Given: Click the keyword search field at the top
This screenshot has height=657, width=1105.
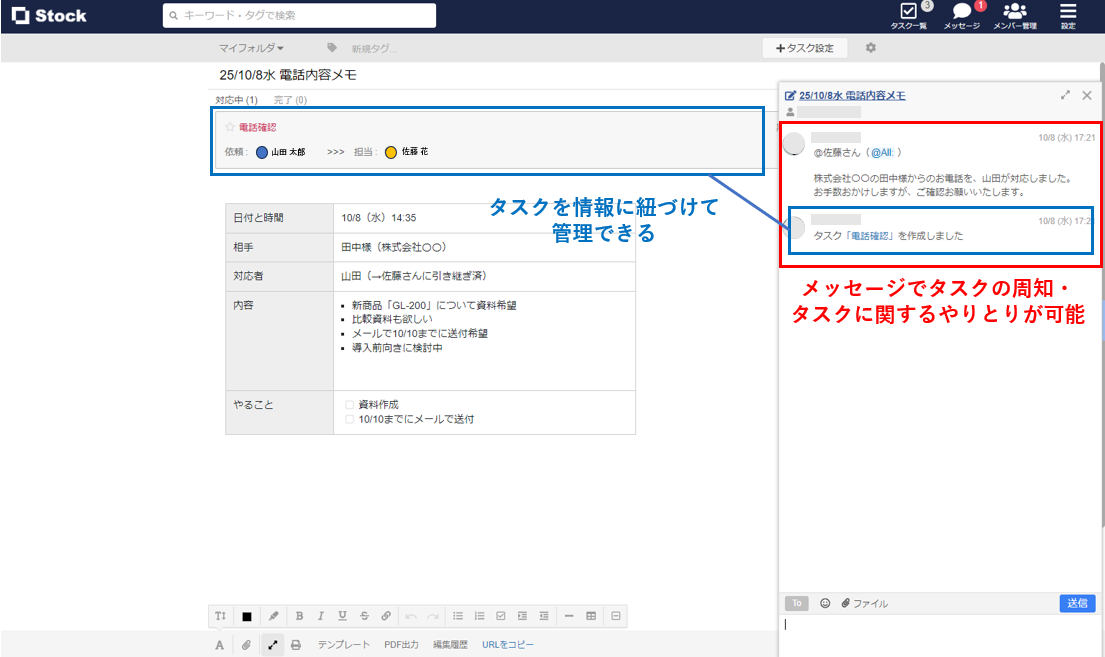Looking at the screenshot, I should point(300,15).
